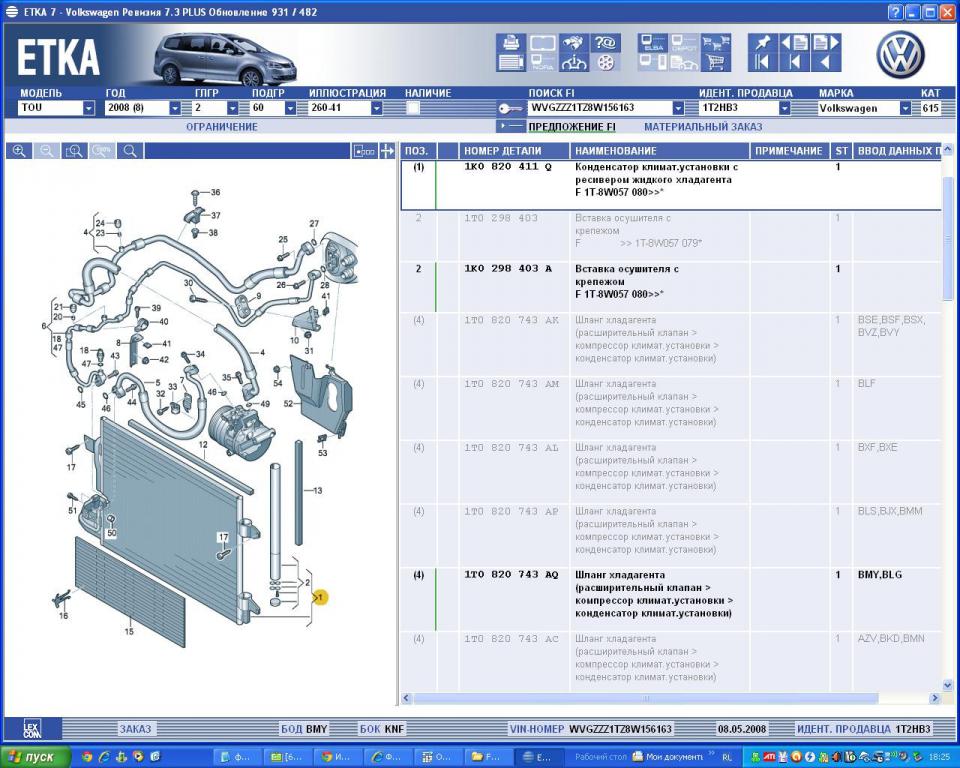Image resolution: width=960 pixels, height=768 pixels.
Task: Open Мои документы in taskbar
Action: tap(667, 757)
